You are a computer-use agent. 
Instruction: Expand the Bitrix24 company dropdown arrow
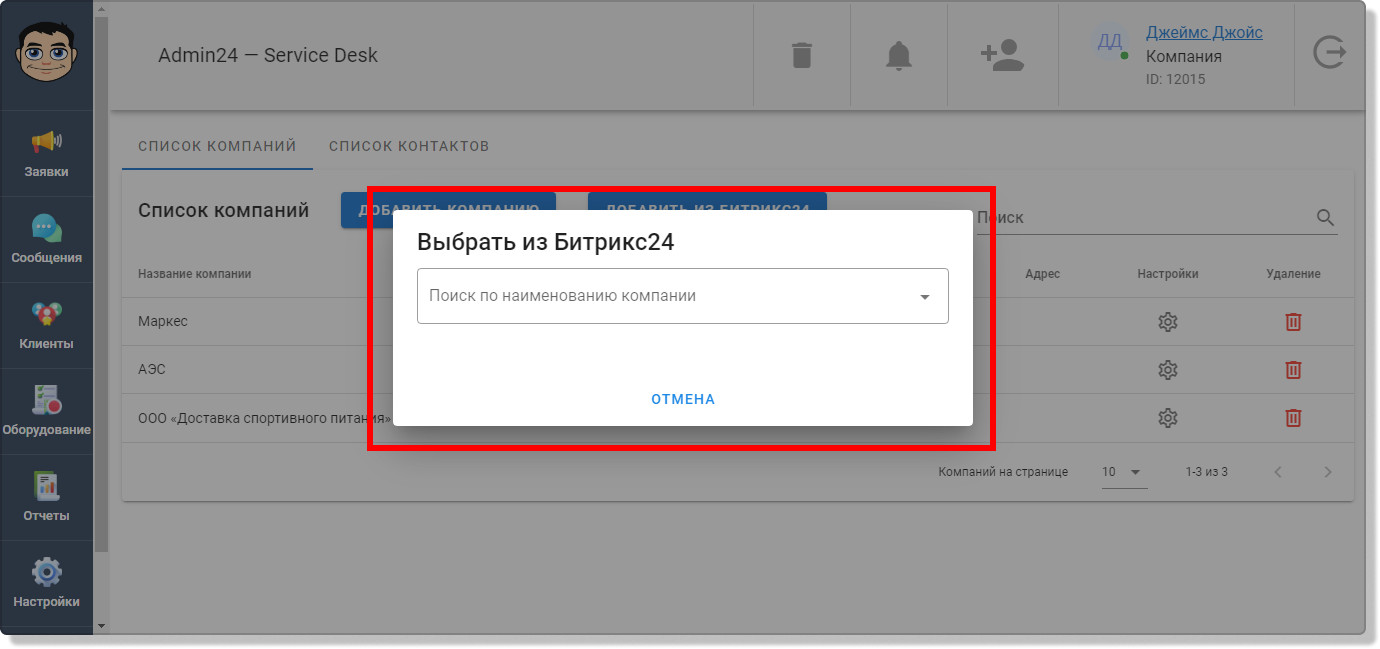924,297
